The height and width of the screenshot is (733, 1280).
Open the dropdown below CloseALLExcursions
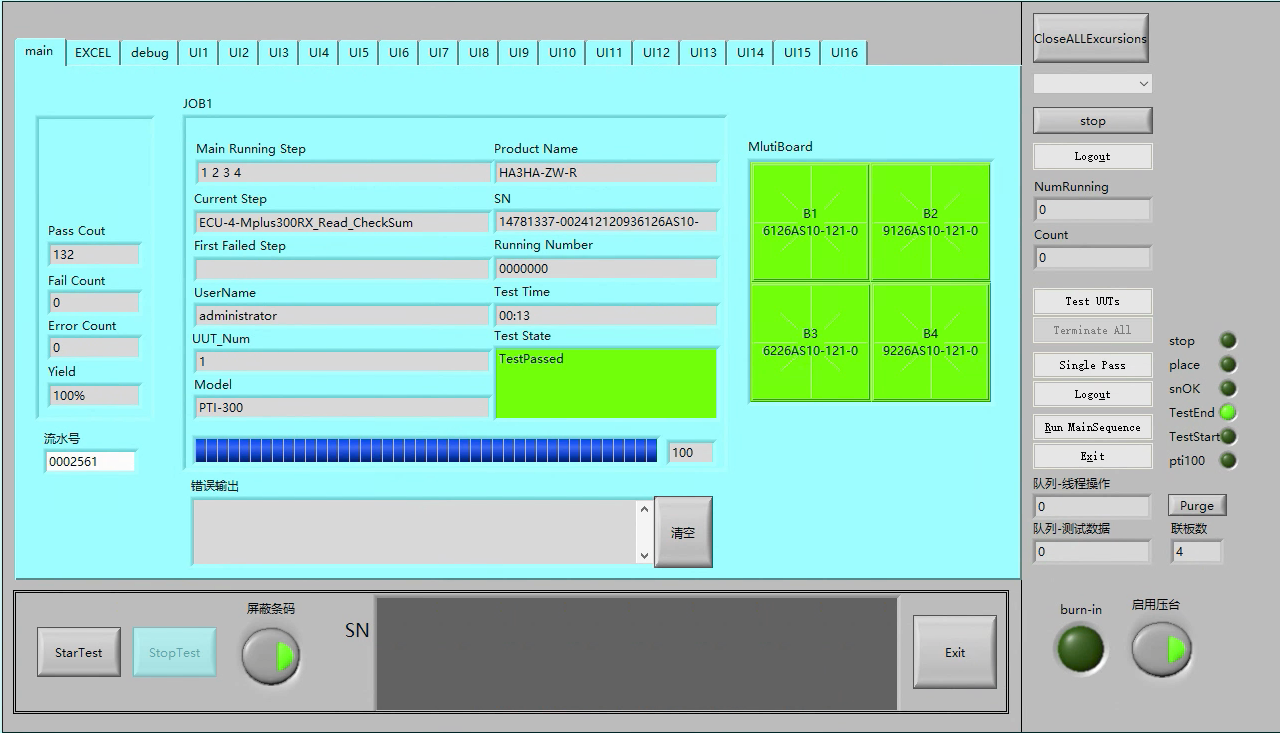click(1092, 84)
